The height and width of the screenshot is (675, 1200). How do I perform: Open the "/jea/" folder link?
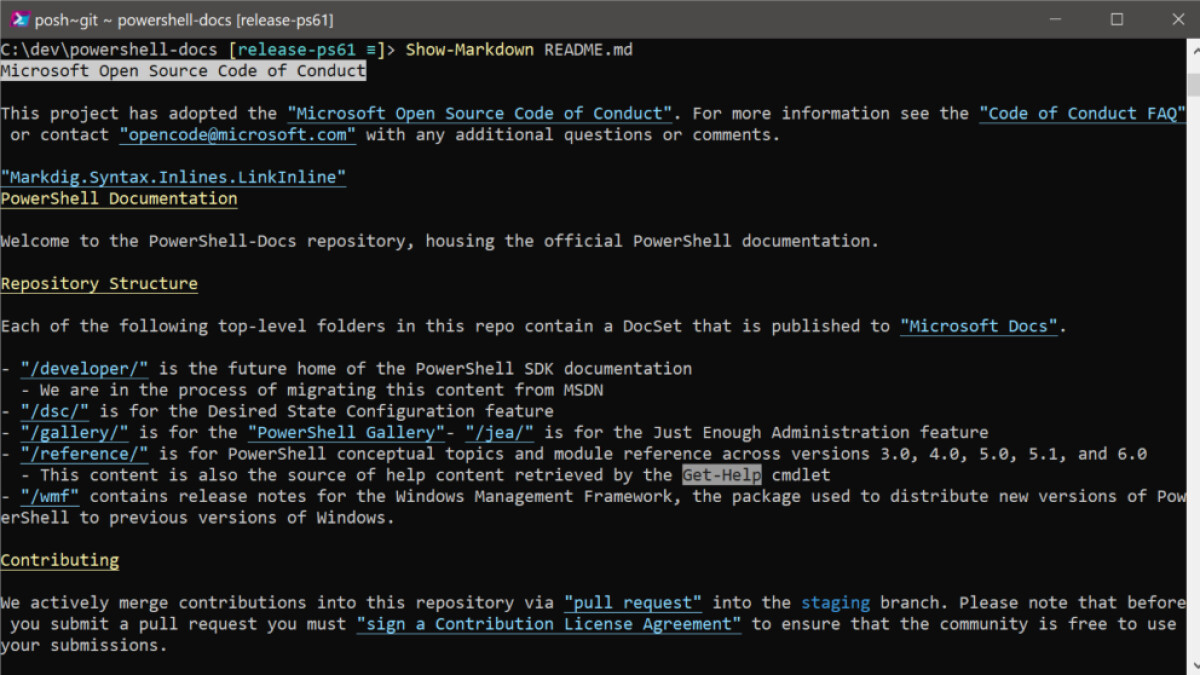point(499,433)
